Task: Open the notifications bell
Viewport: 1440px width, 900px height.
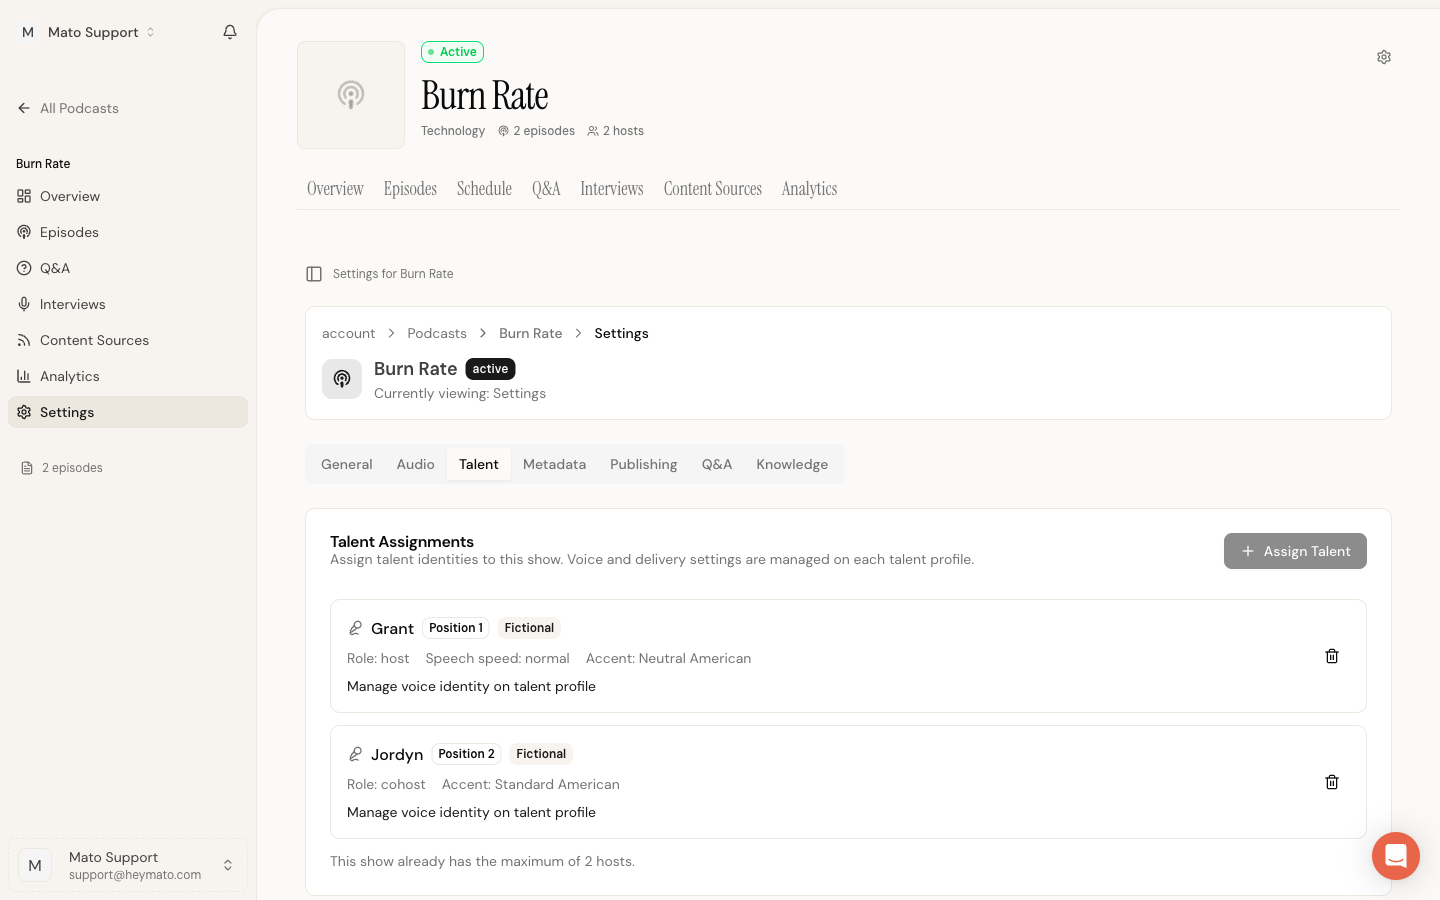Action: pyautogui.click(x=230, y=32)
